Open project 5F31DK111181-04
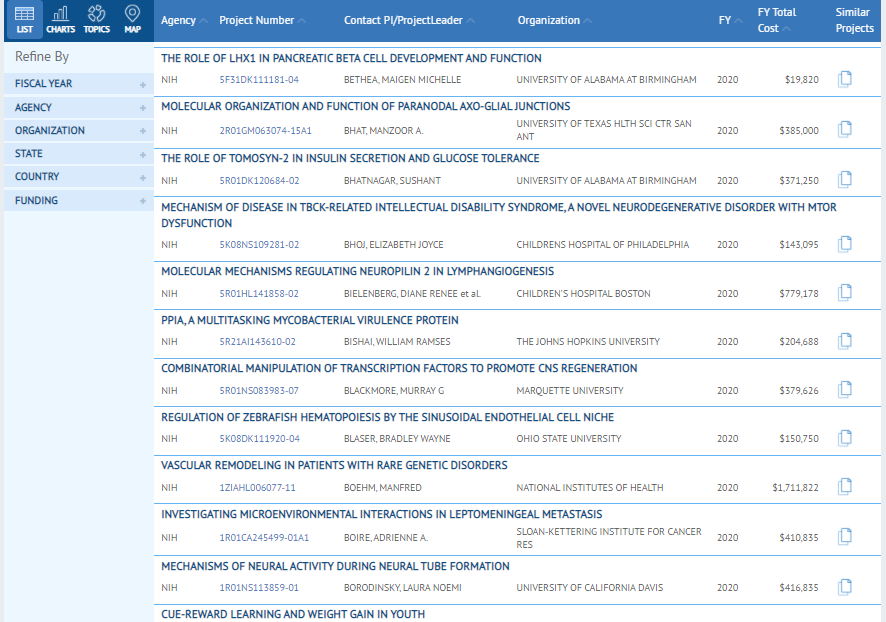 [259, 80]
